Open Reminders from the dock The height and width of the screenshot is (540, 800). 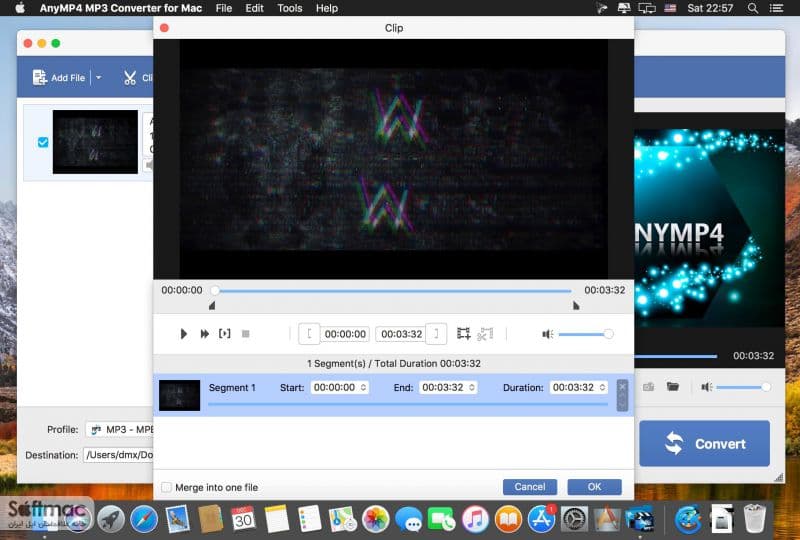coord(309,520)
